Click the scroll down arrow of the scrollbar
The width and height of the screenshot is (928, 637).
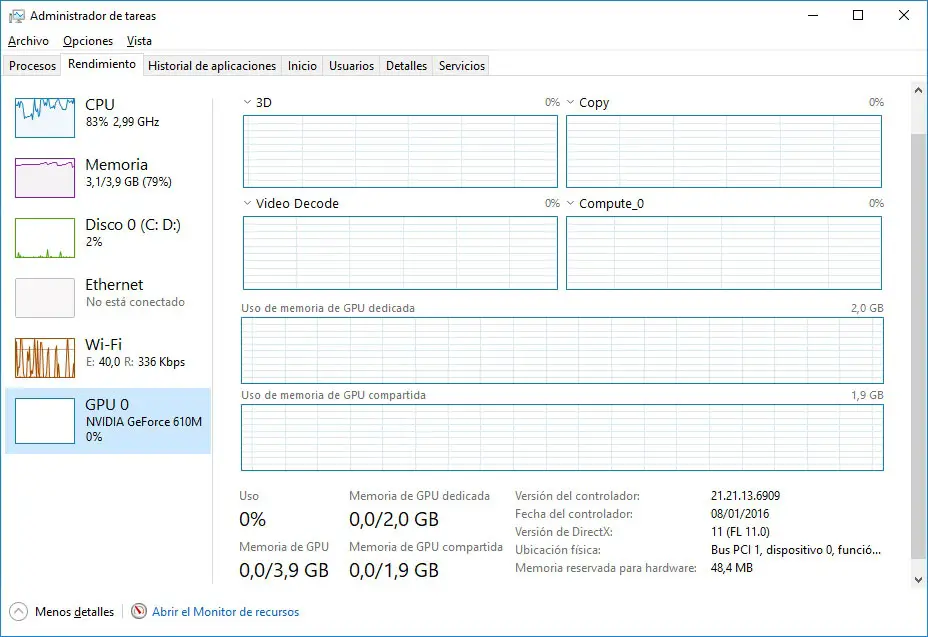click(x=918, y=579)
